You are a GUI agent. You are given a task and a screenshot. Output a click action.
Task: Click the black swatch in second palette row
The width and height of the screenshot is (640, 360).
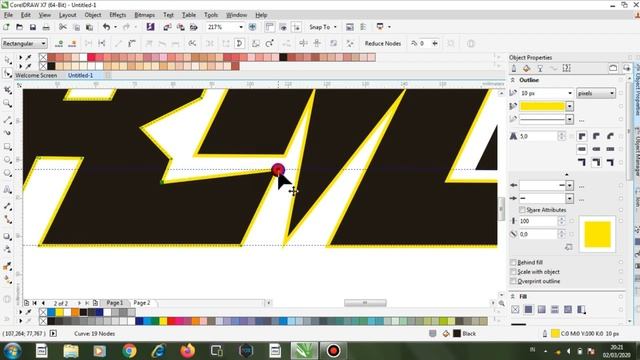(x=51, y=66)
